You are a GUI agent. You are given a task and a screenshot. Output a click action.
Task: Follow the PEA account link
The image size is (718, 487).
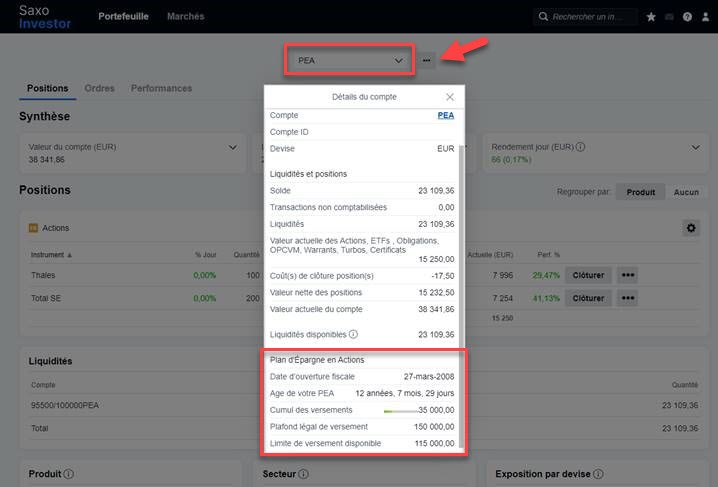[446, 115]
